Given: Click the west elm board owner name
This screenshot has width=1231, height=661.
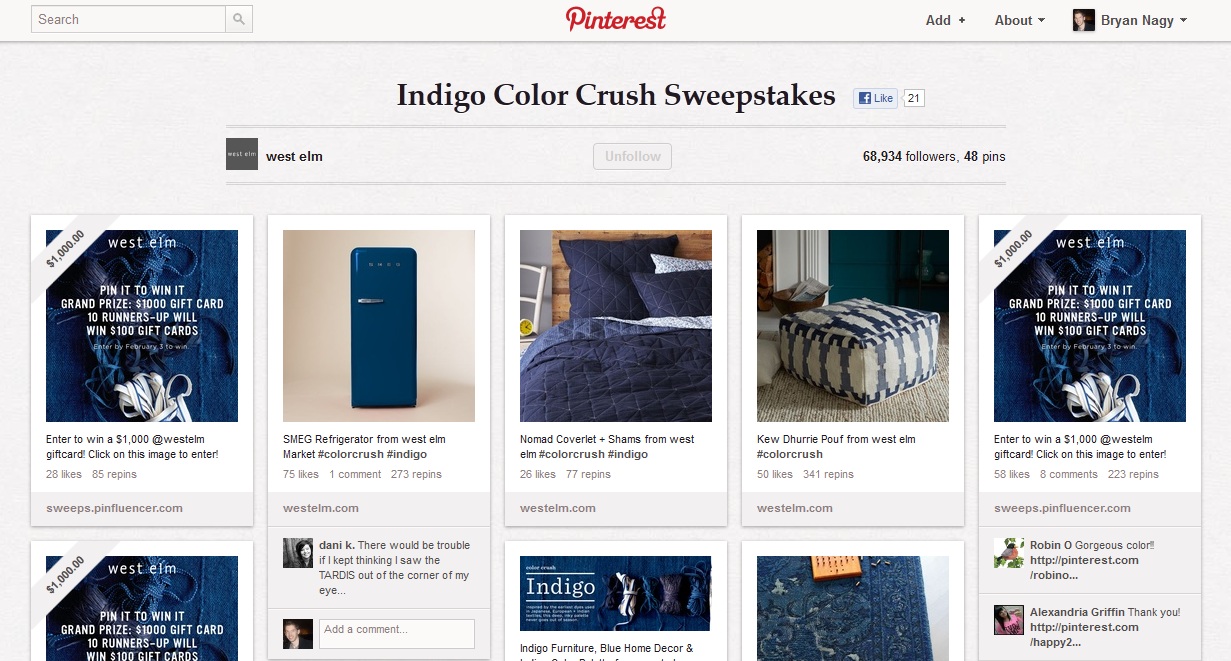Looking at the screenshot, I should coord(294,156).
